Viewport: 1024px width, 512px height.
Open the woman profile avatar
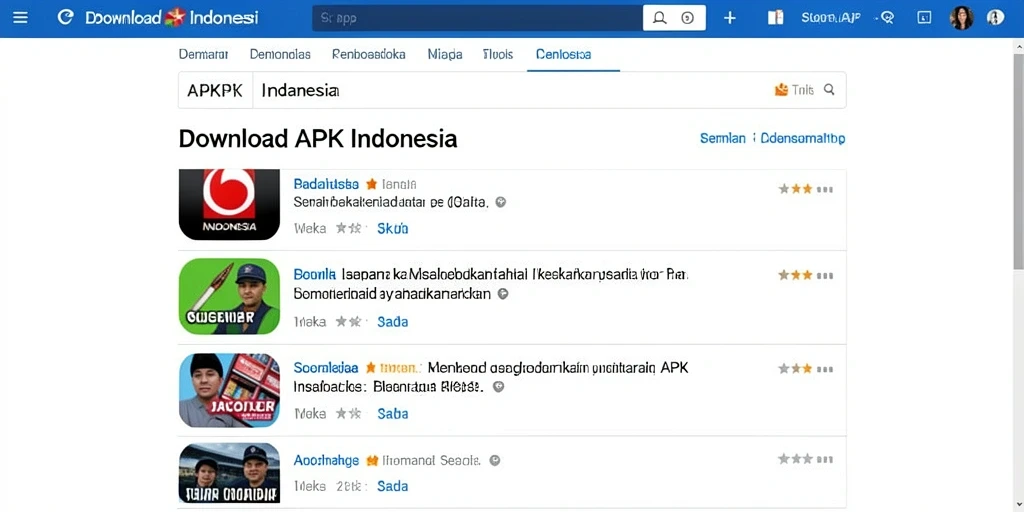(x=961, y=18)
